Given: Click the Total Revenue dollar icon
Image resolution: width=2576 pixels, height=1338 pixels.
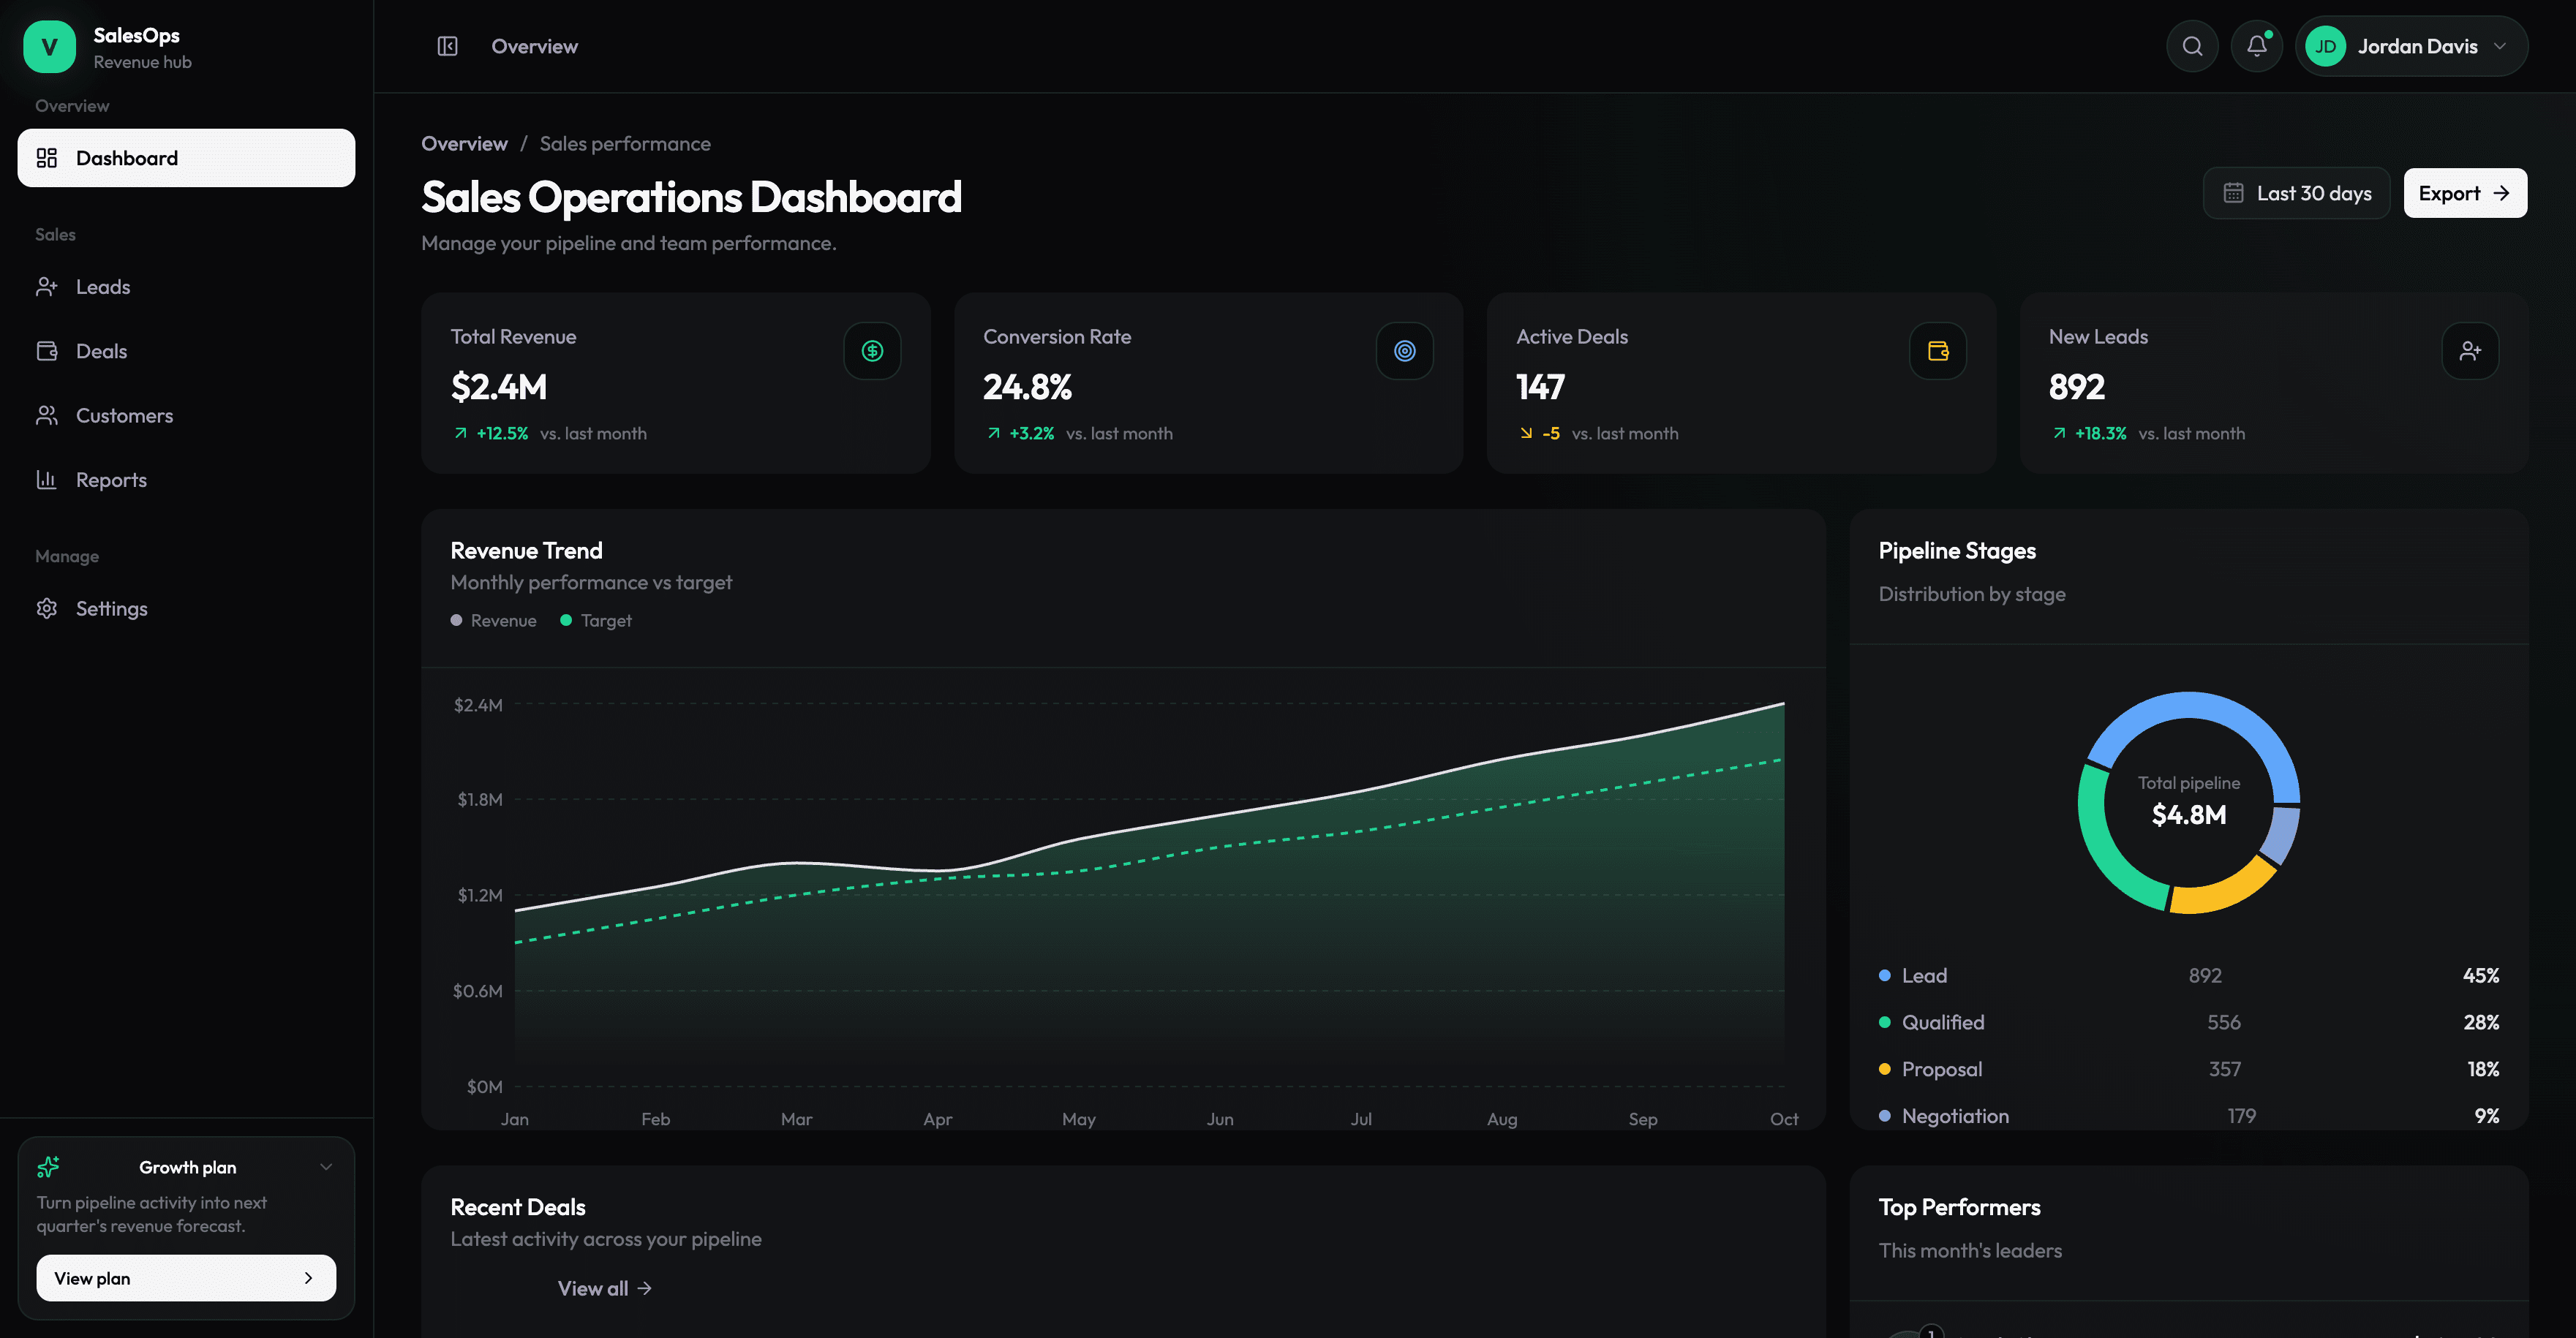Looking at the screenshot, I should click(x=872, y=351).
